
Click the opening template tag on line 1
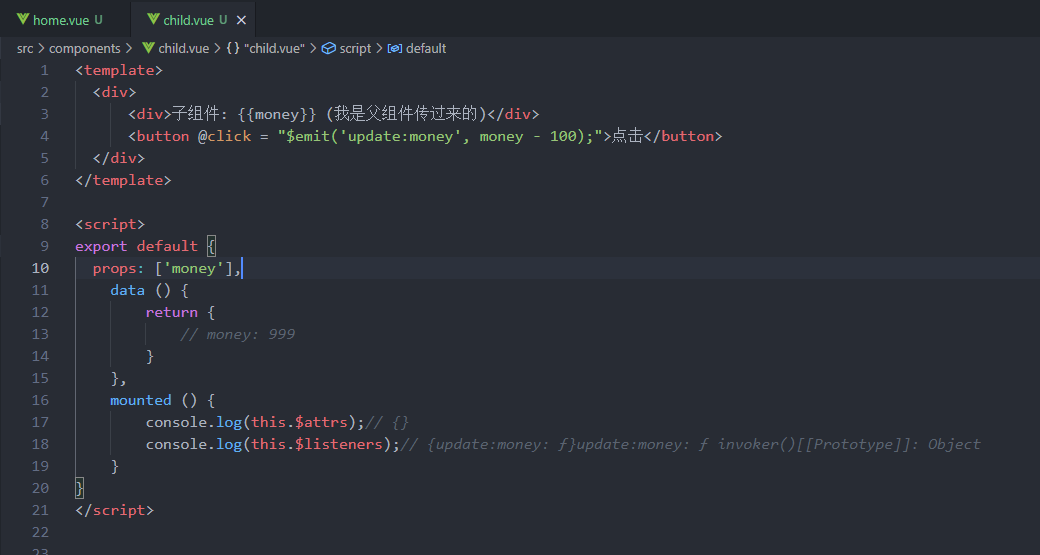pyautogui.click(x=119, y=70)
